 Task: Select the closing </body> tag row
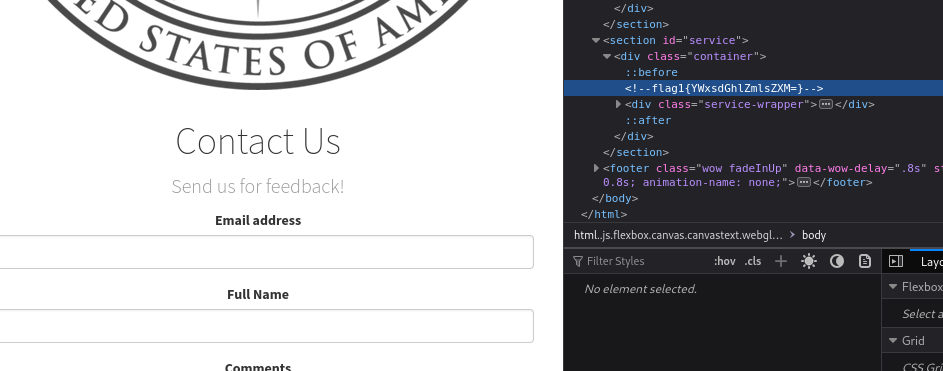click(x=615, y=198)
